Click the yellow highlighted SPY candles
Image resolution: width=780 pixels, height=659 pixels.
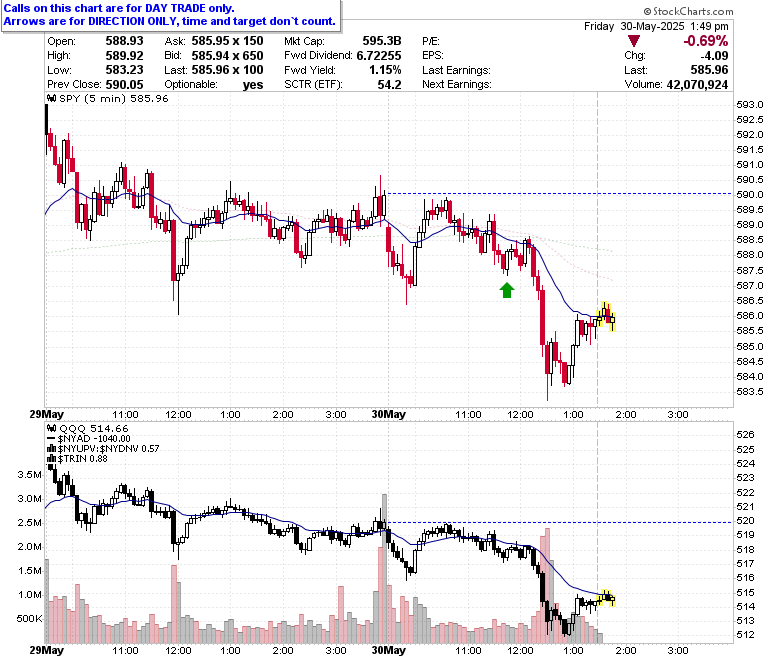[605, 316]
